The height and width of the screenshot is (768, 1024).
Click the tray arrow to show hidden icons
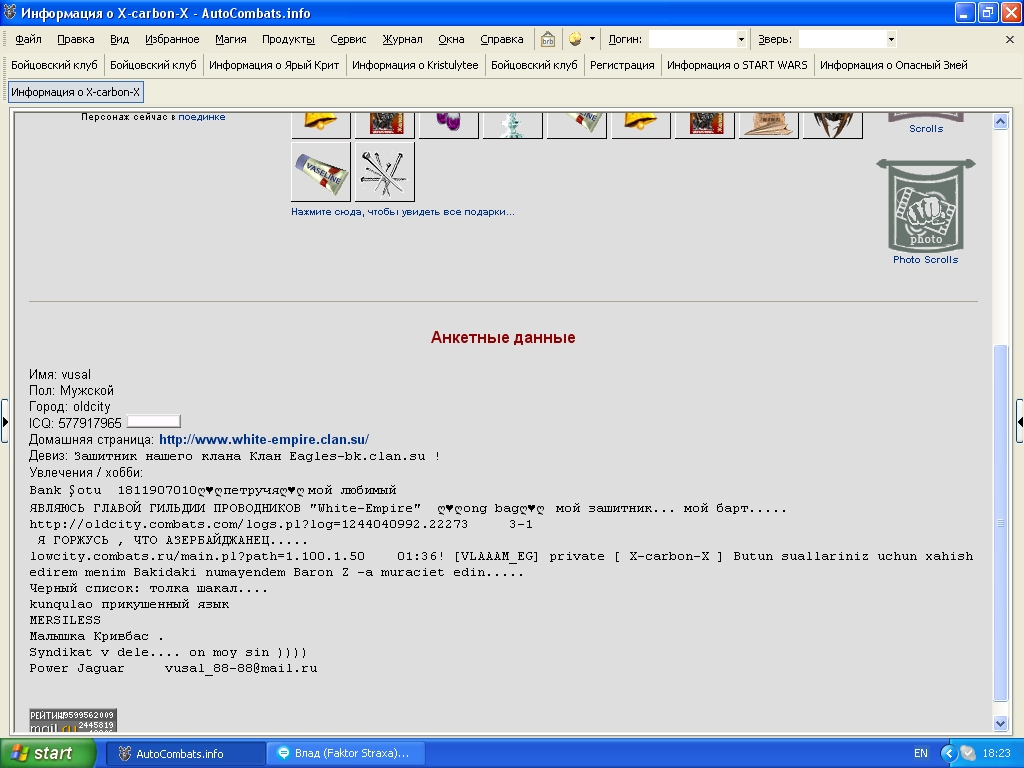[948, 753]
